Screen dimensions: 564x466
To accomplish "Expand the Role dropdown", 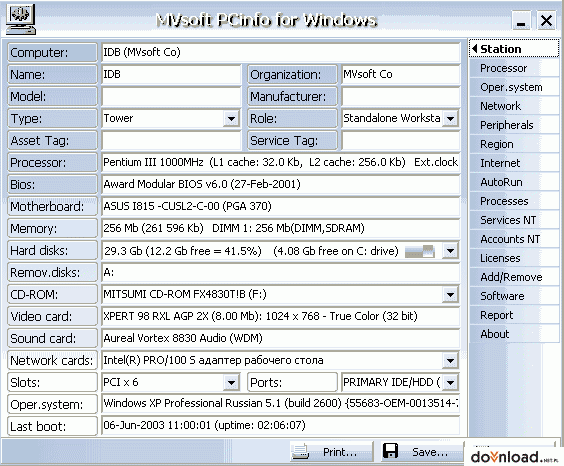I will [450, 118].
